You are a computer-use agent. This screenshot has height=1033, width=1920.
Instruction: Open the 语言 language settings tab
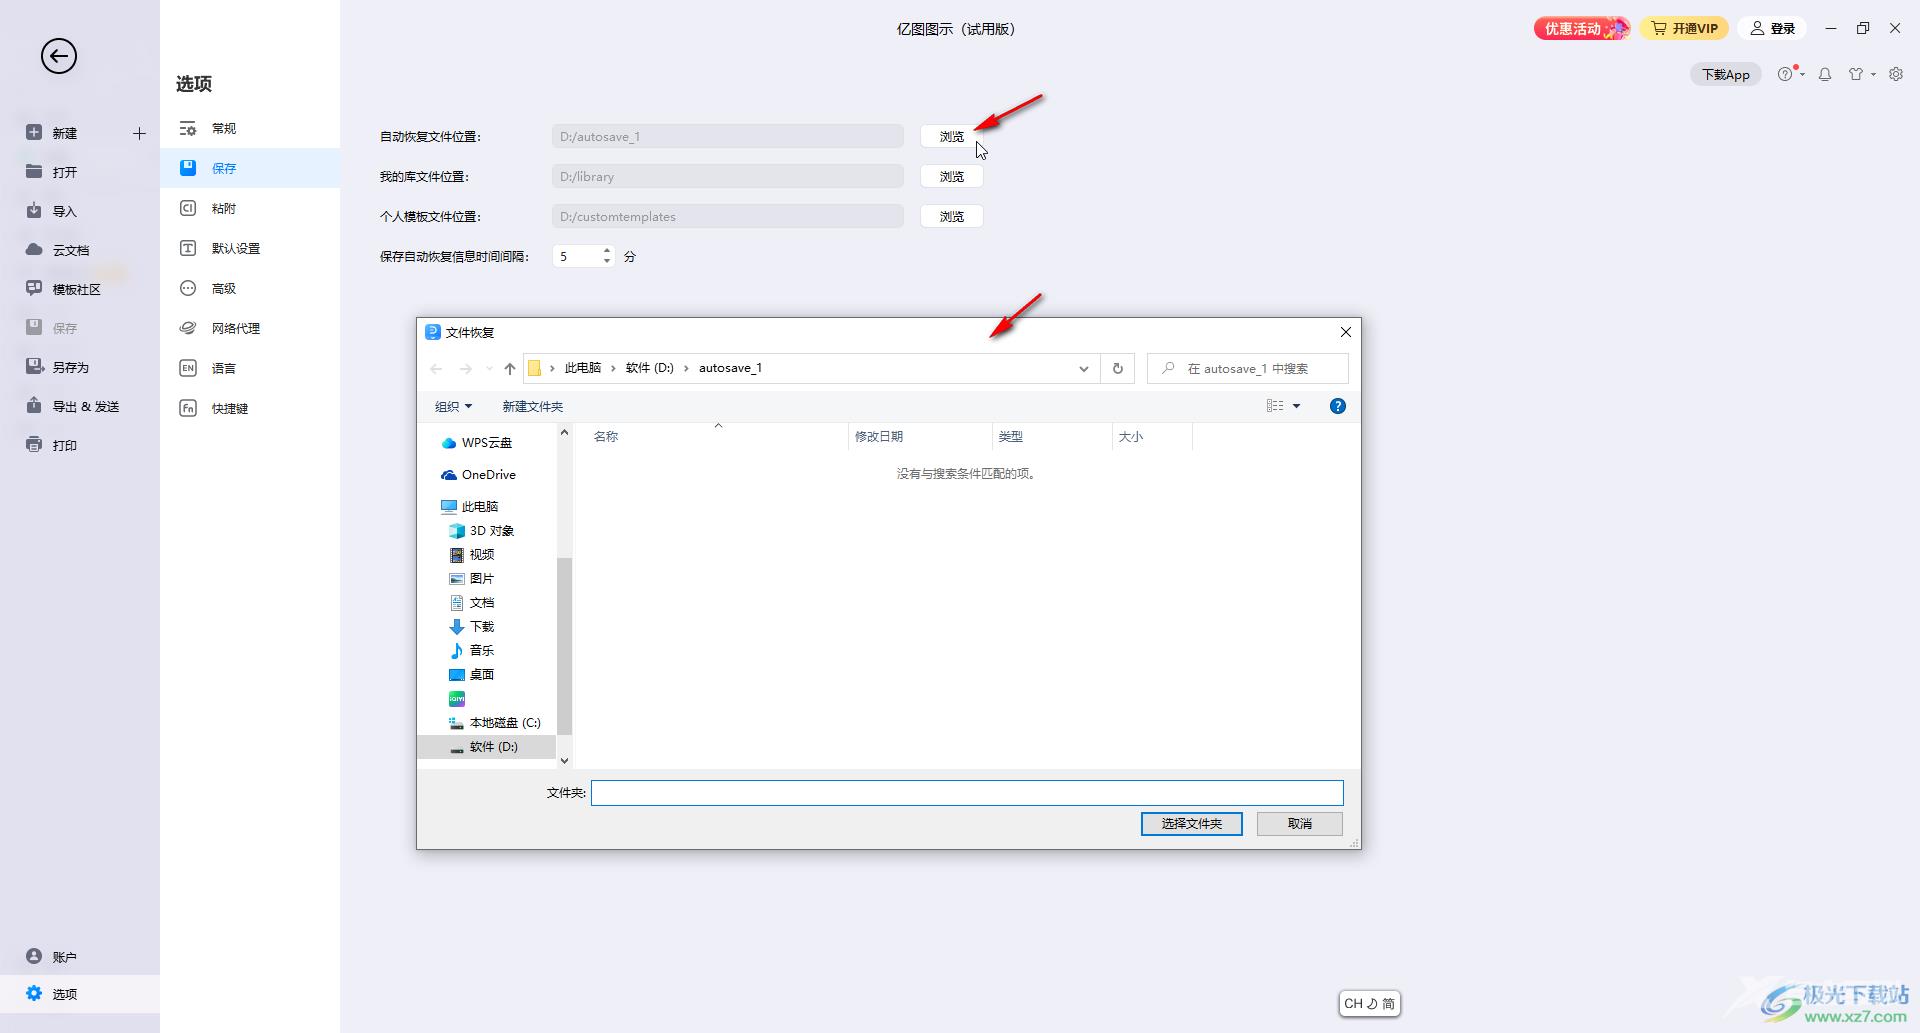coord(250,368)
